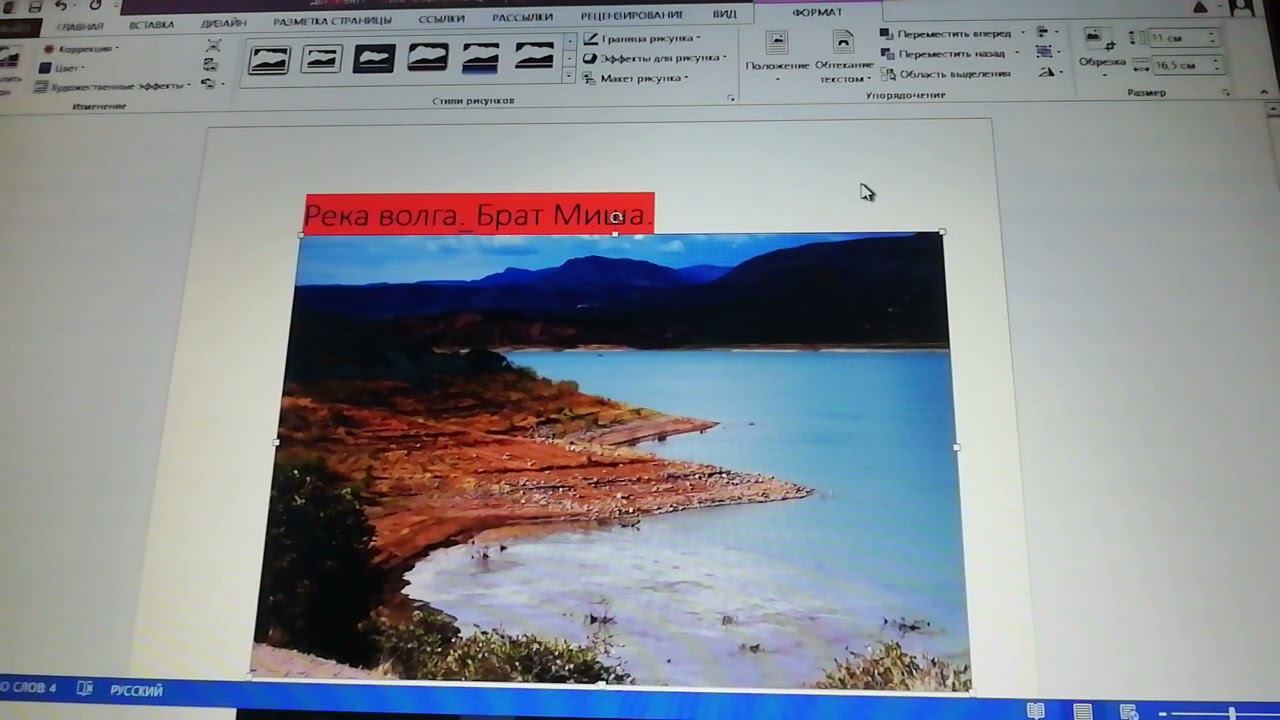Click the word count in the status bar
1280x720 pixels.
coord(30,688)
